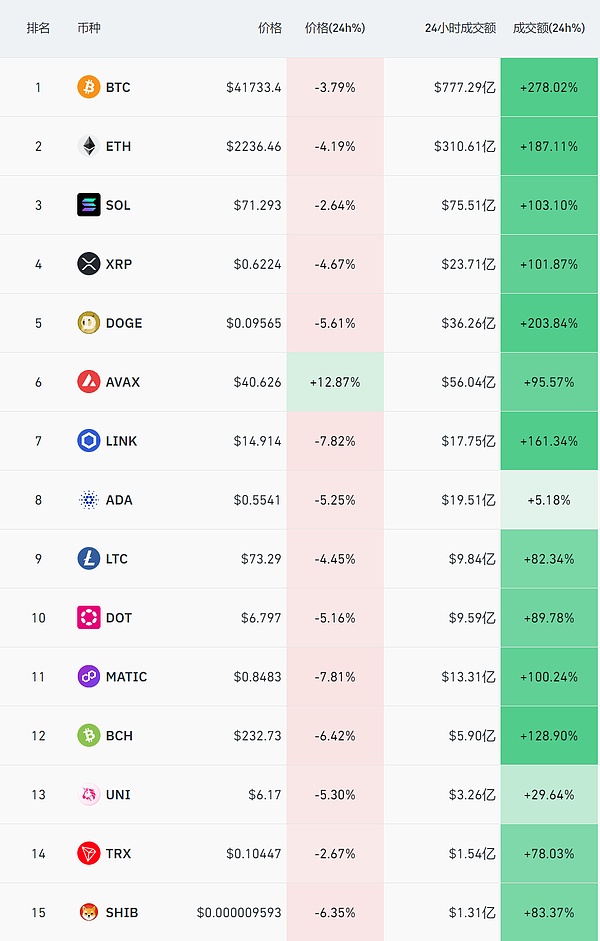Sort by 24小时成交额 column header
600x941 pixels.
(460, 28)
